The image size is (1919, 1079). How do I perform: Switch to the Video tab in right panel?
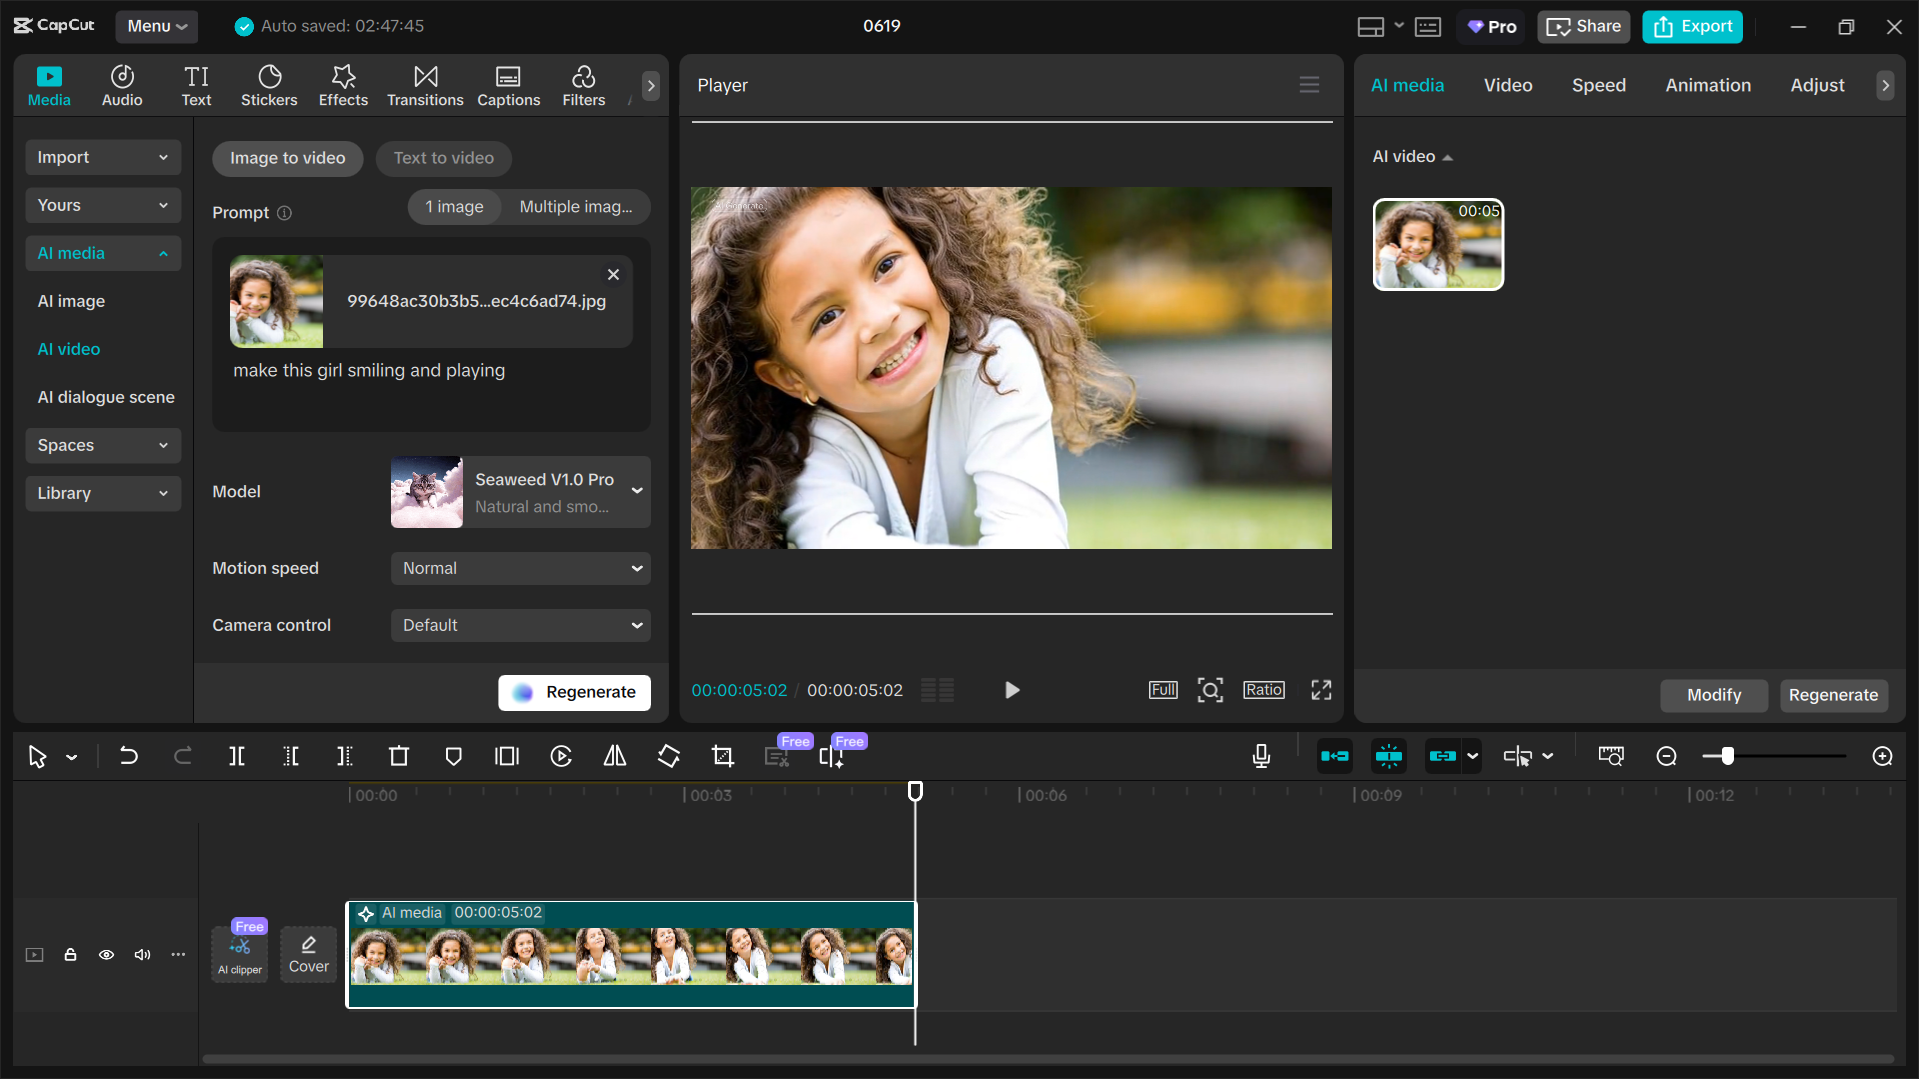1508,85
